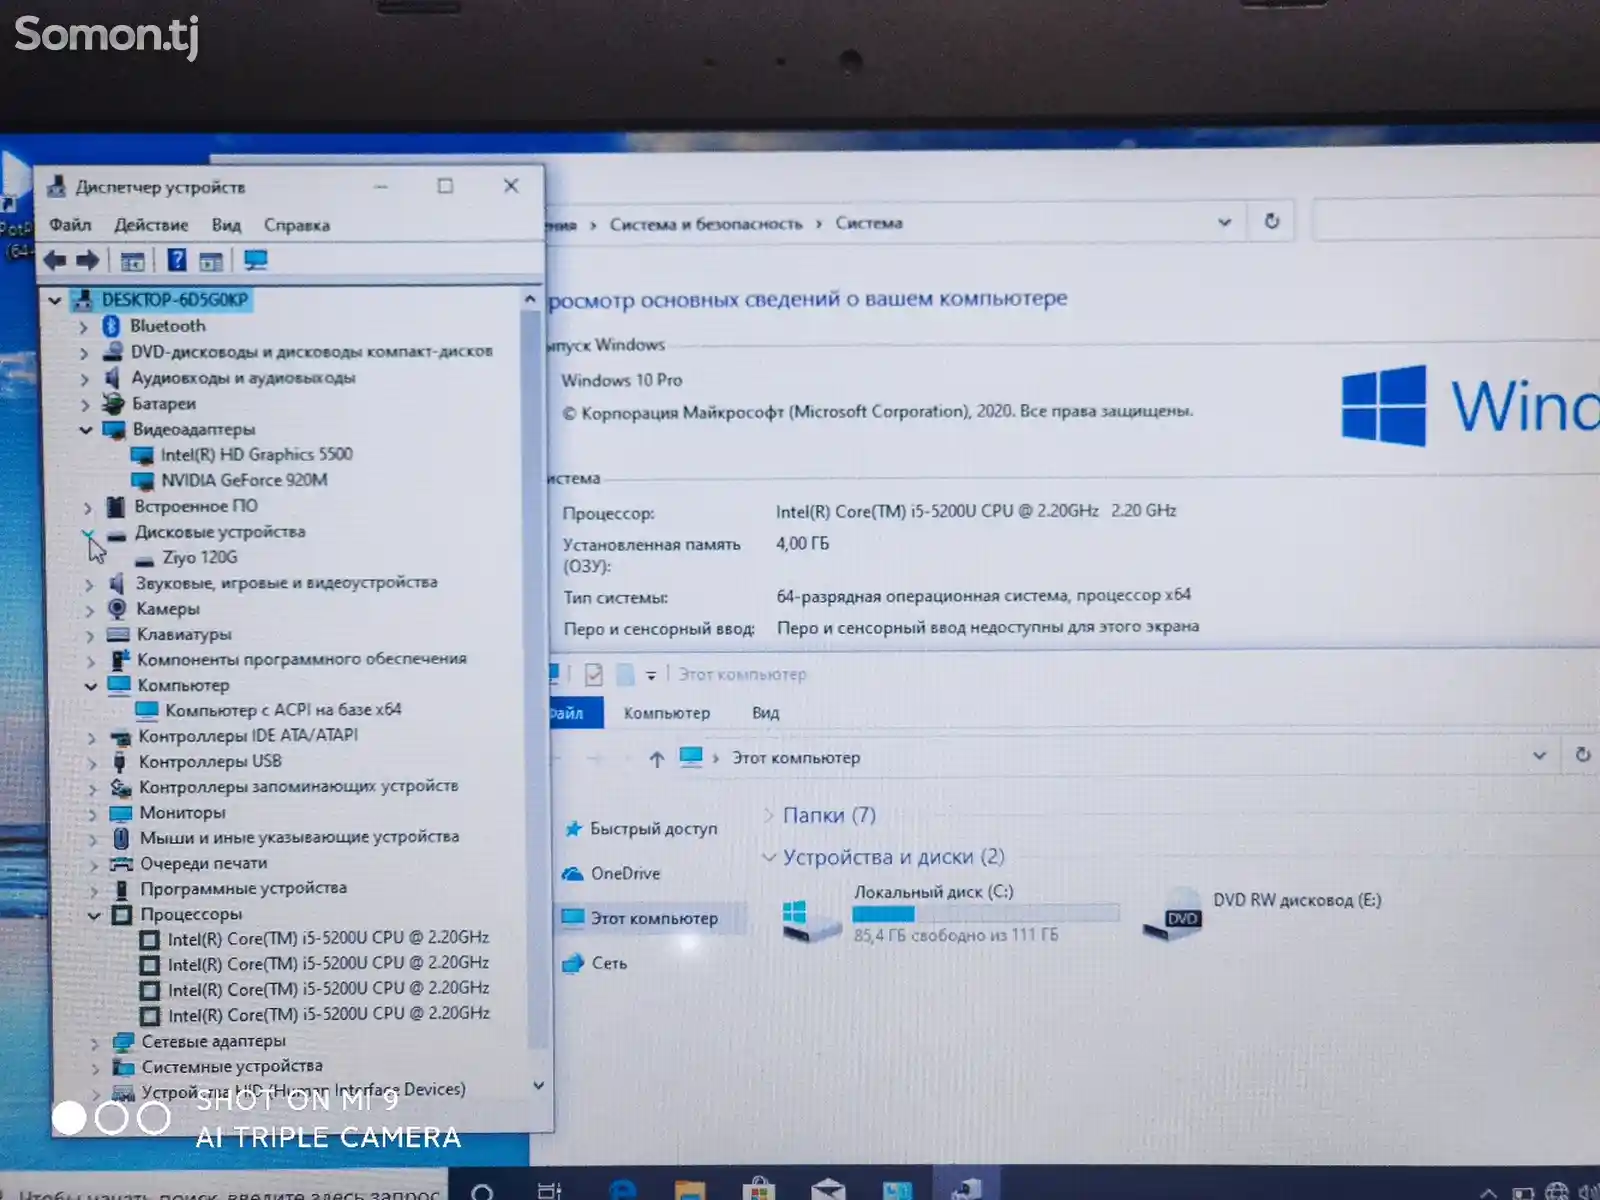The width and height of the screenshot is (1600, 1200).
Task: Click the OneDrive cloud icon in Explorer
Action: 573,874
